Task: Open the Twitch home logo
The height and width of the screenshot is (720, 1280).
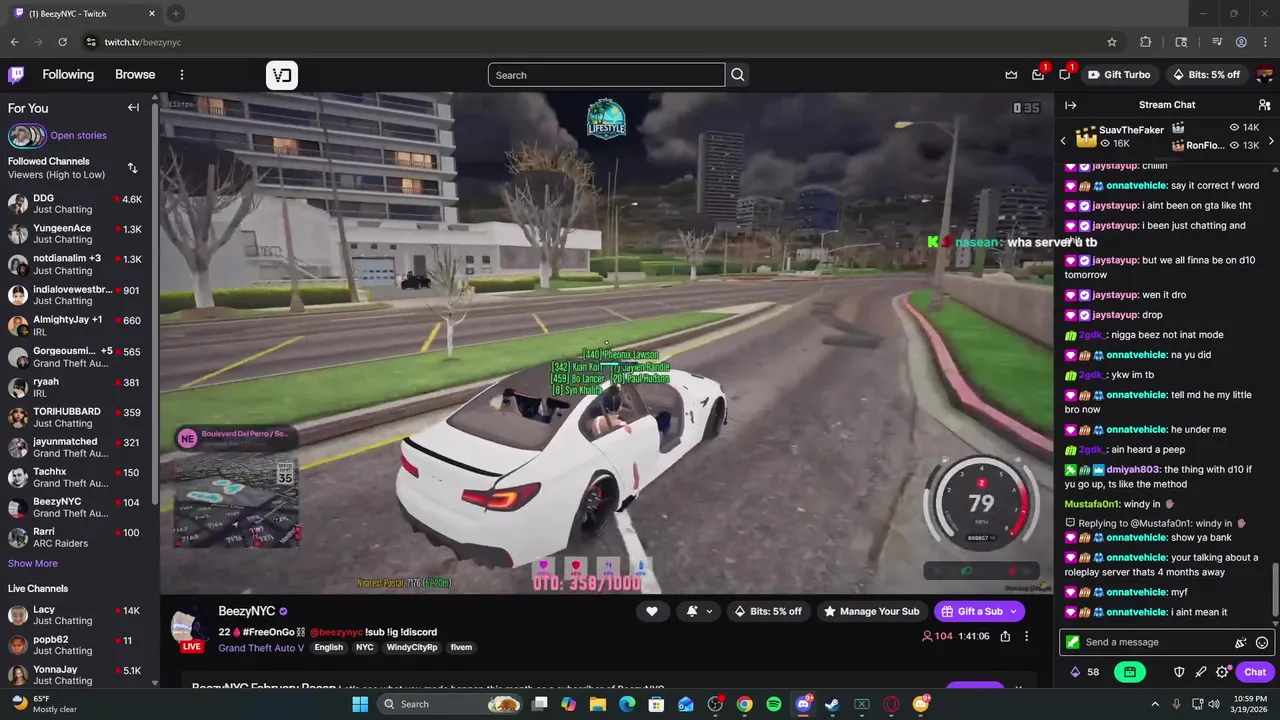Action: click(x=16, y=75)
